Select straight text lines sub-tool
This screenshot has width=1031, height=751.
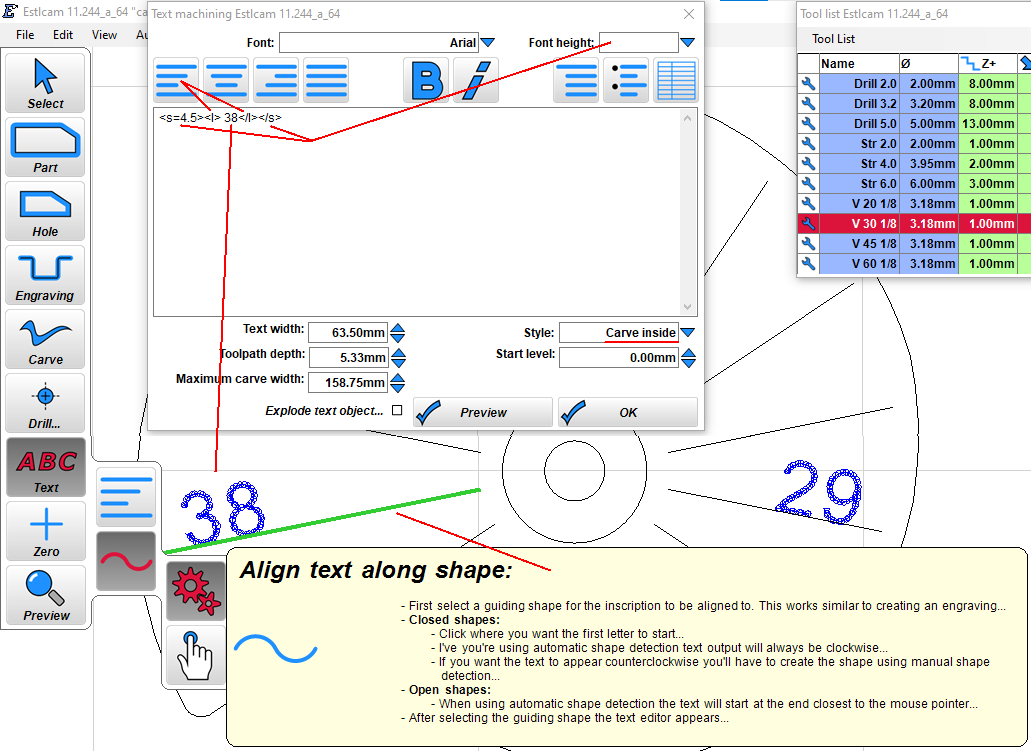tap(126, 497)
